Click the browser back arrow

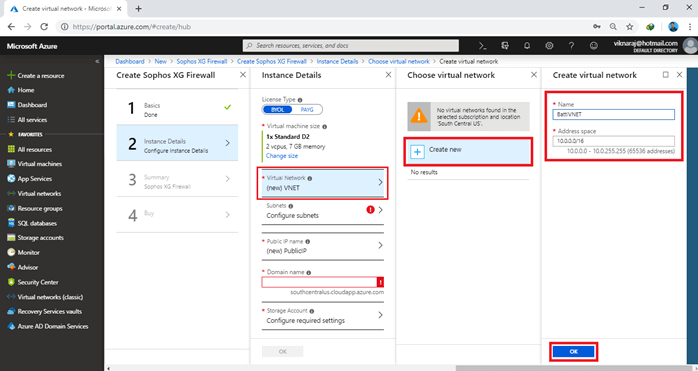[x=11, y=27]
